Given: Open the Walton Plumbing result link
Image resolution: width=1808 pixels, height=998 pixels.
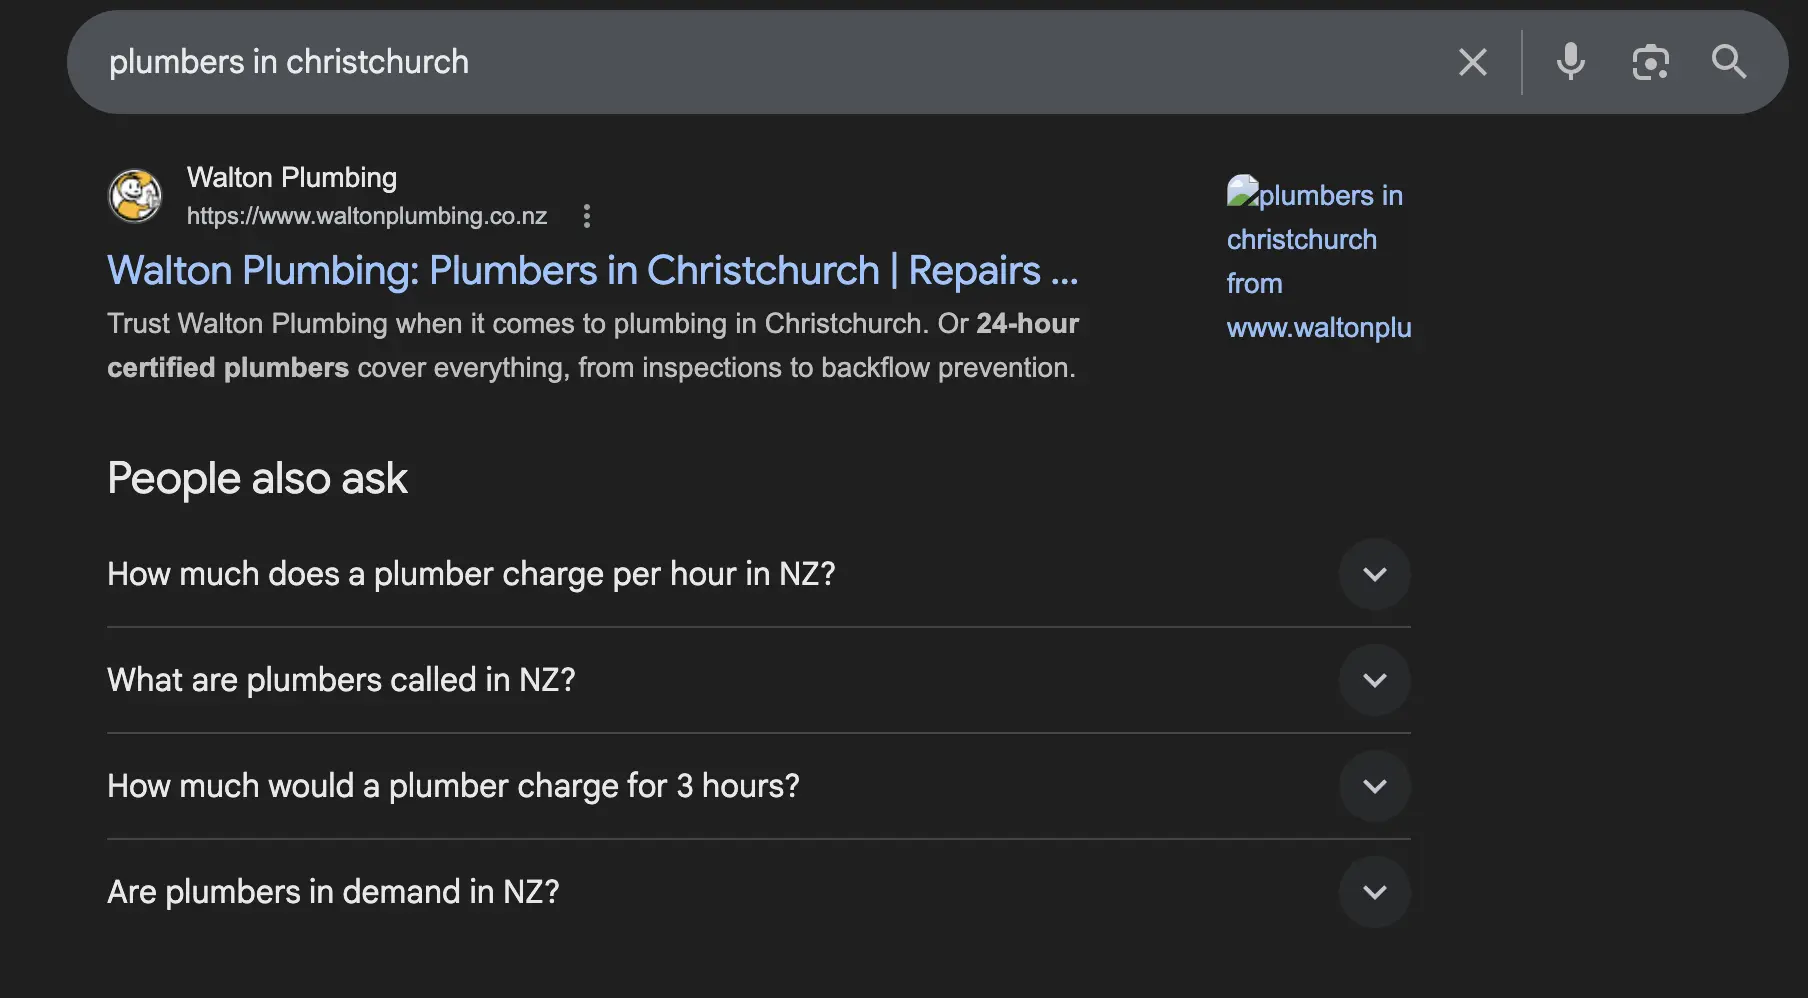Looking at the screenshot, I should pos(593,270).
